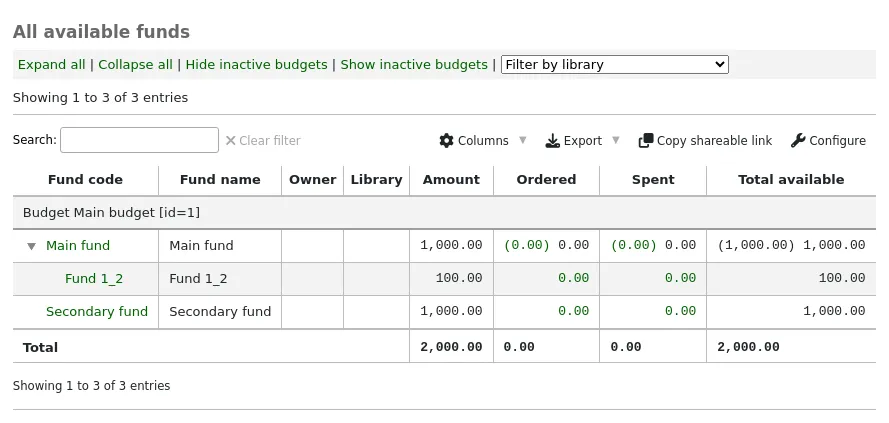Click the Export download icon
Screen dimensions: 889x423
(552, 141)
